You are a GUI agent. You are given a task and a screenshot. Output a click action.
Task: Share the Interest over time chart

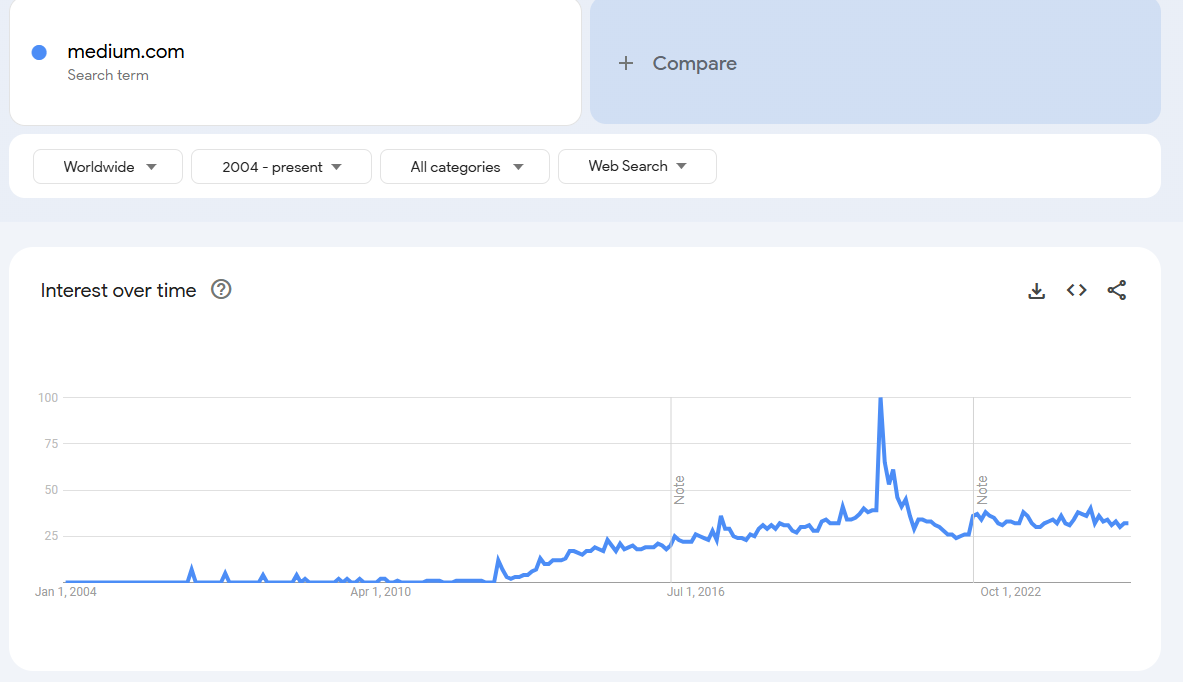[1117, 290]
